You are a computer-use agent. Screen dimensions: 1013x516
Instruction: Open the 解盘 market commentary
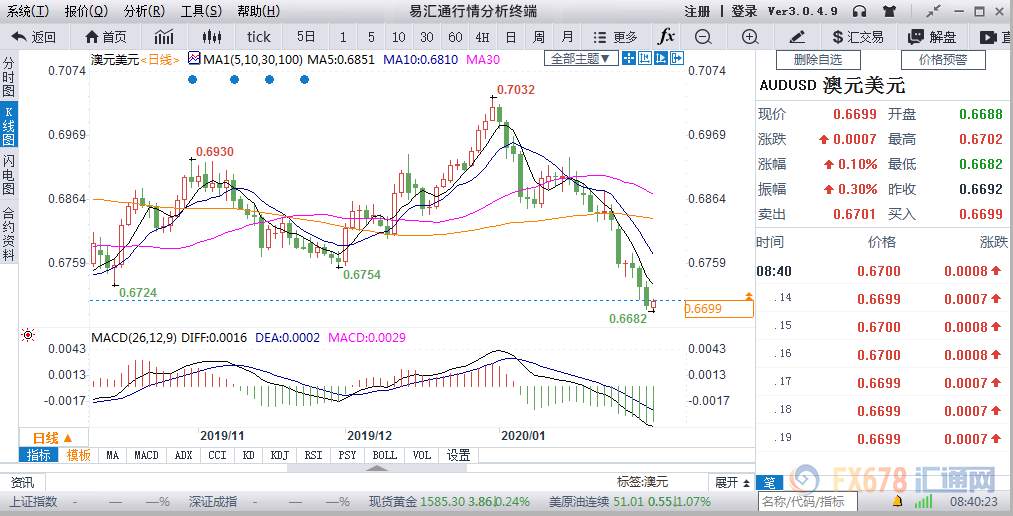932,37
